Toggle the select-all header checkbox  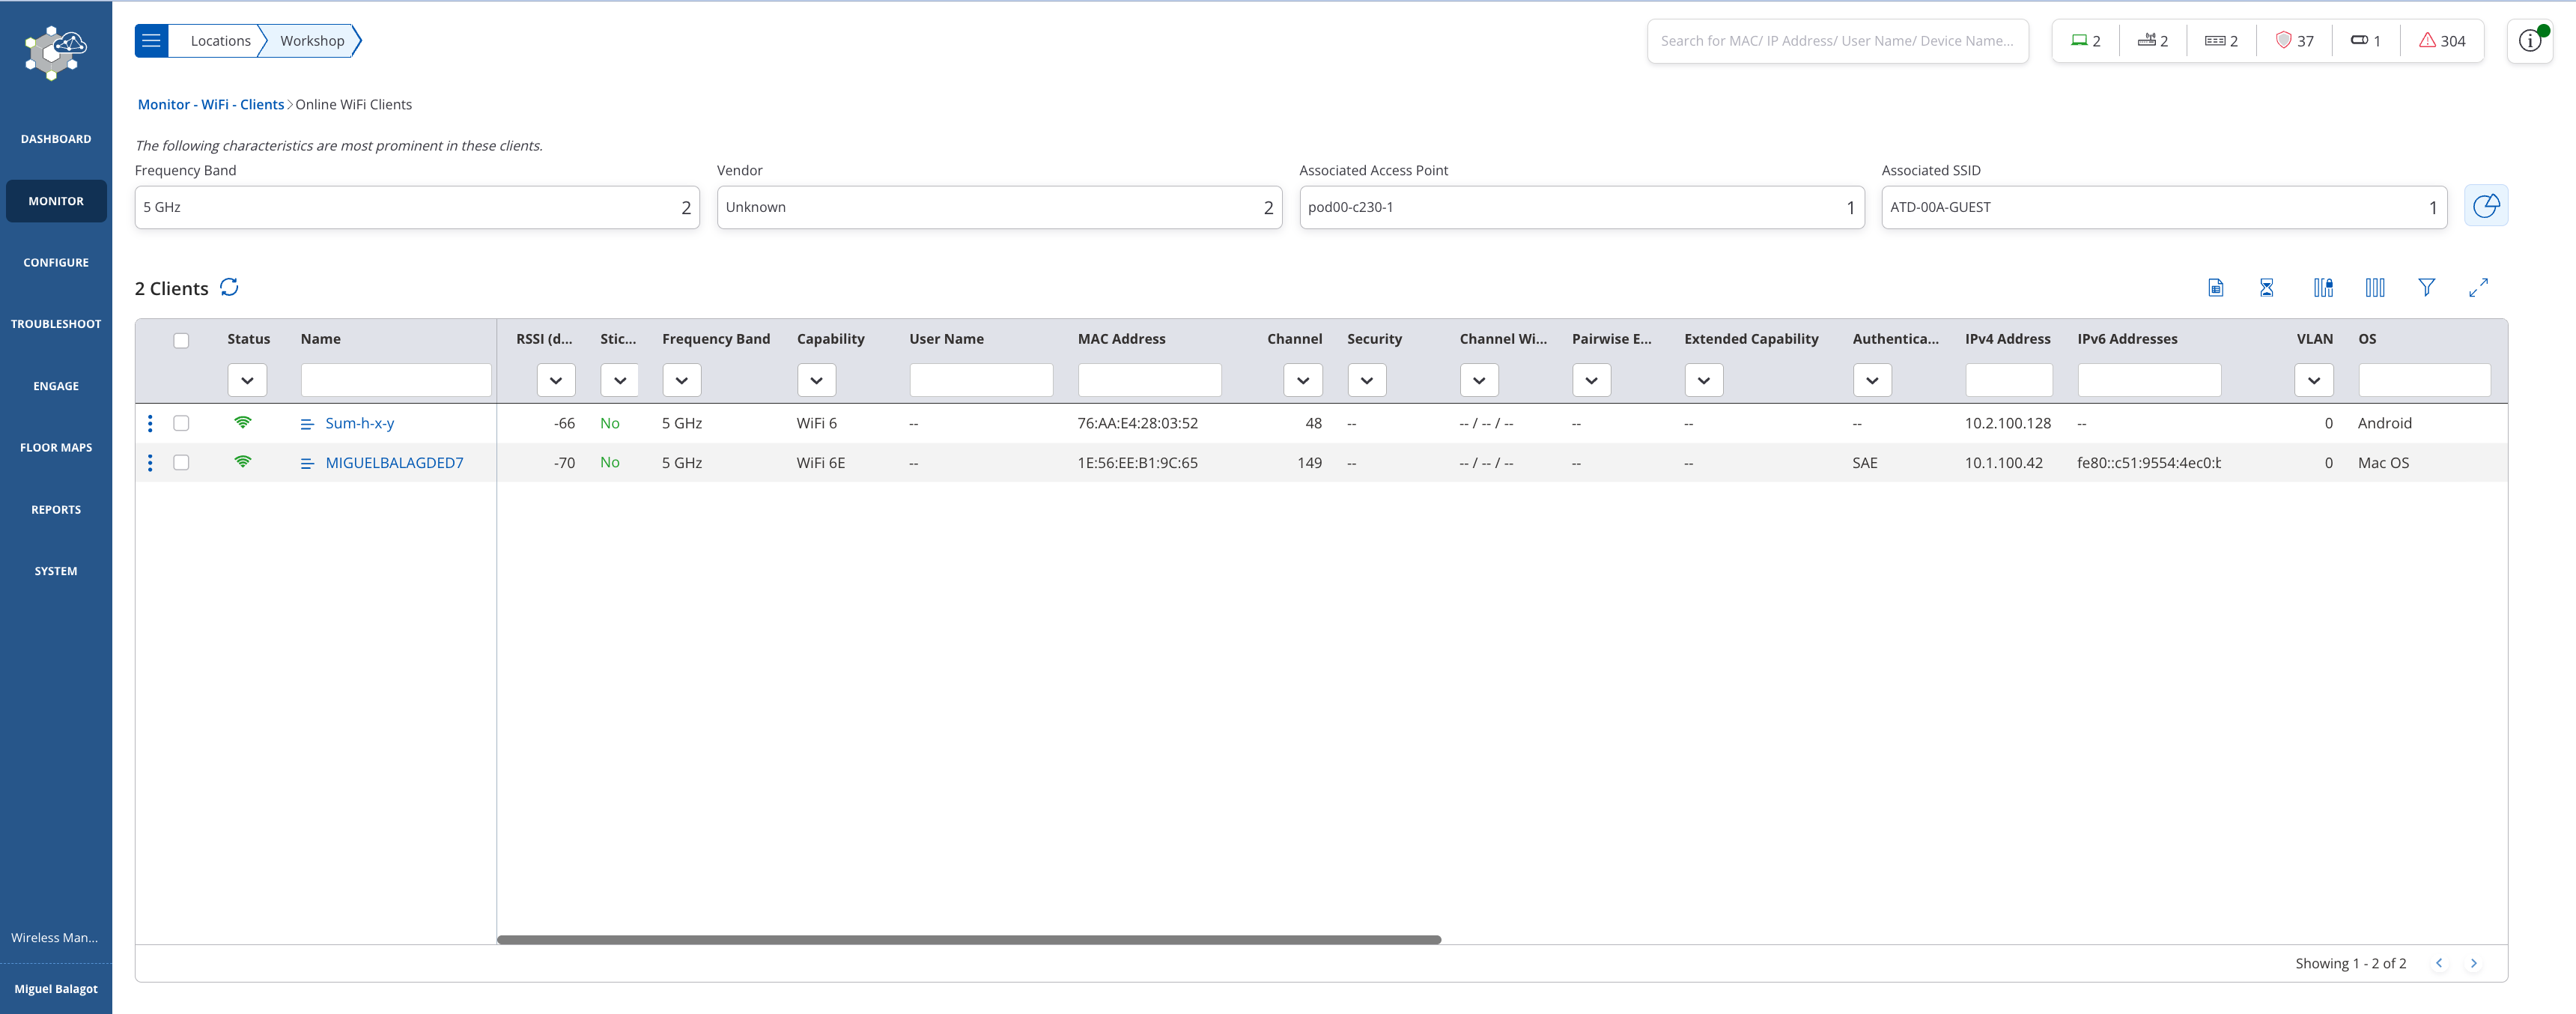pos(181,340)
